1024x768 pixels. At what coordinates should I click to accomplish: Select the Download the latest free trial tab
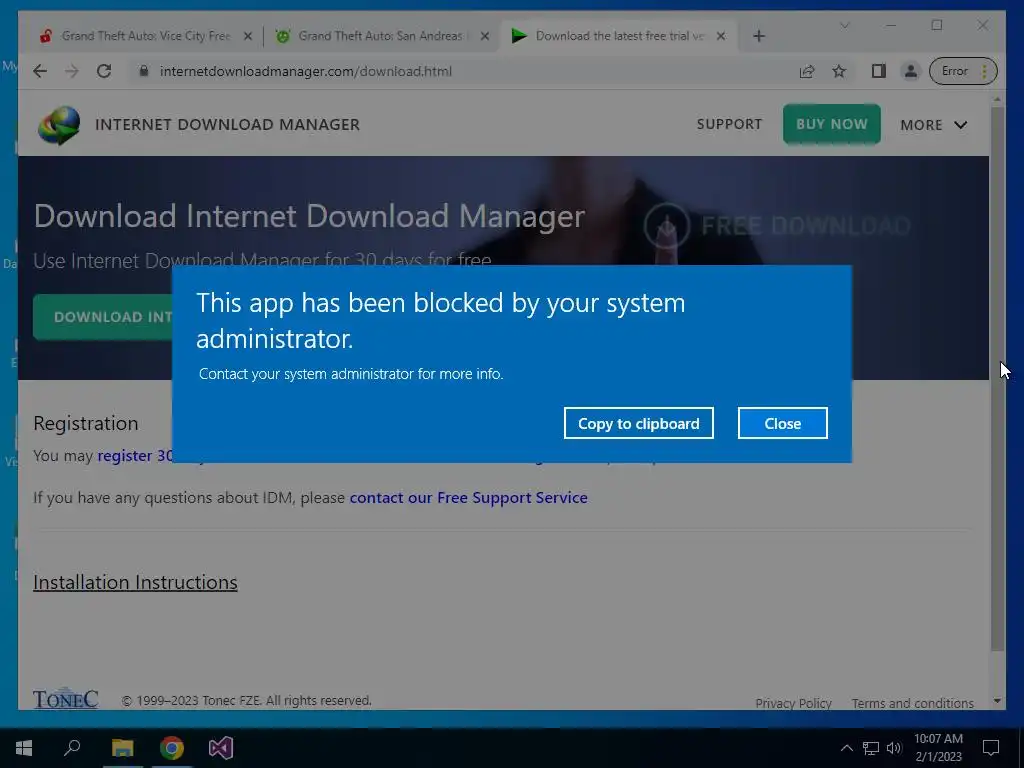pos(618,36)
